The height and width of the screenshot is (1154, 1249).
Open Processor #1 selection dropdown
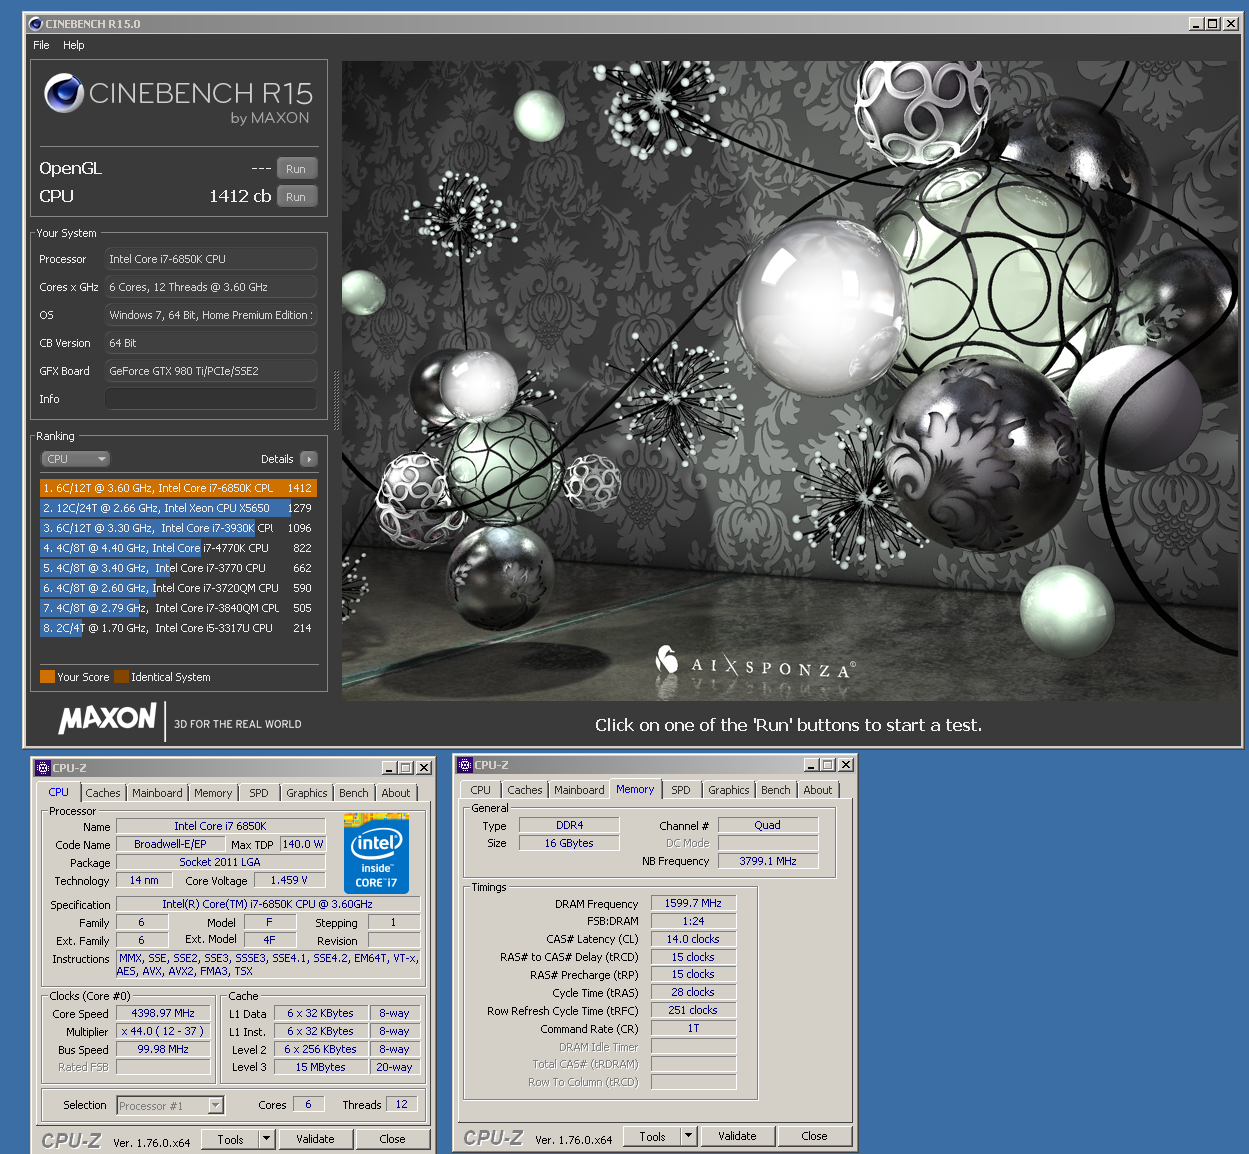pos(171,1105)
